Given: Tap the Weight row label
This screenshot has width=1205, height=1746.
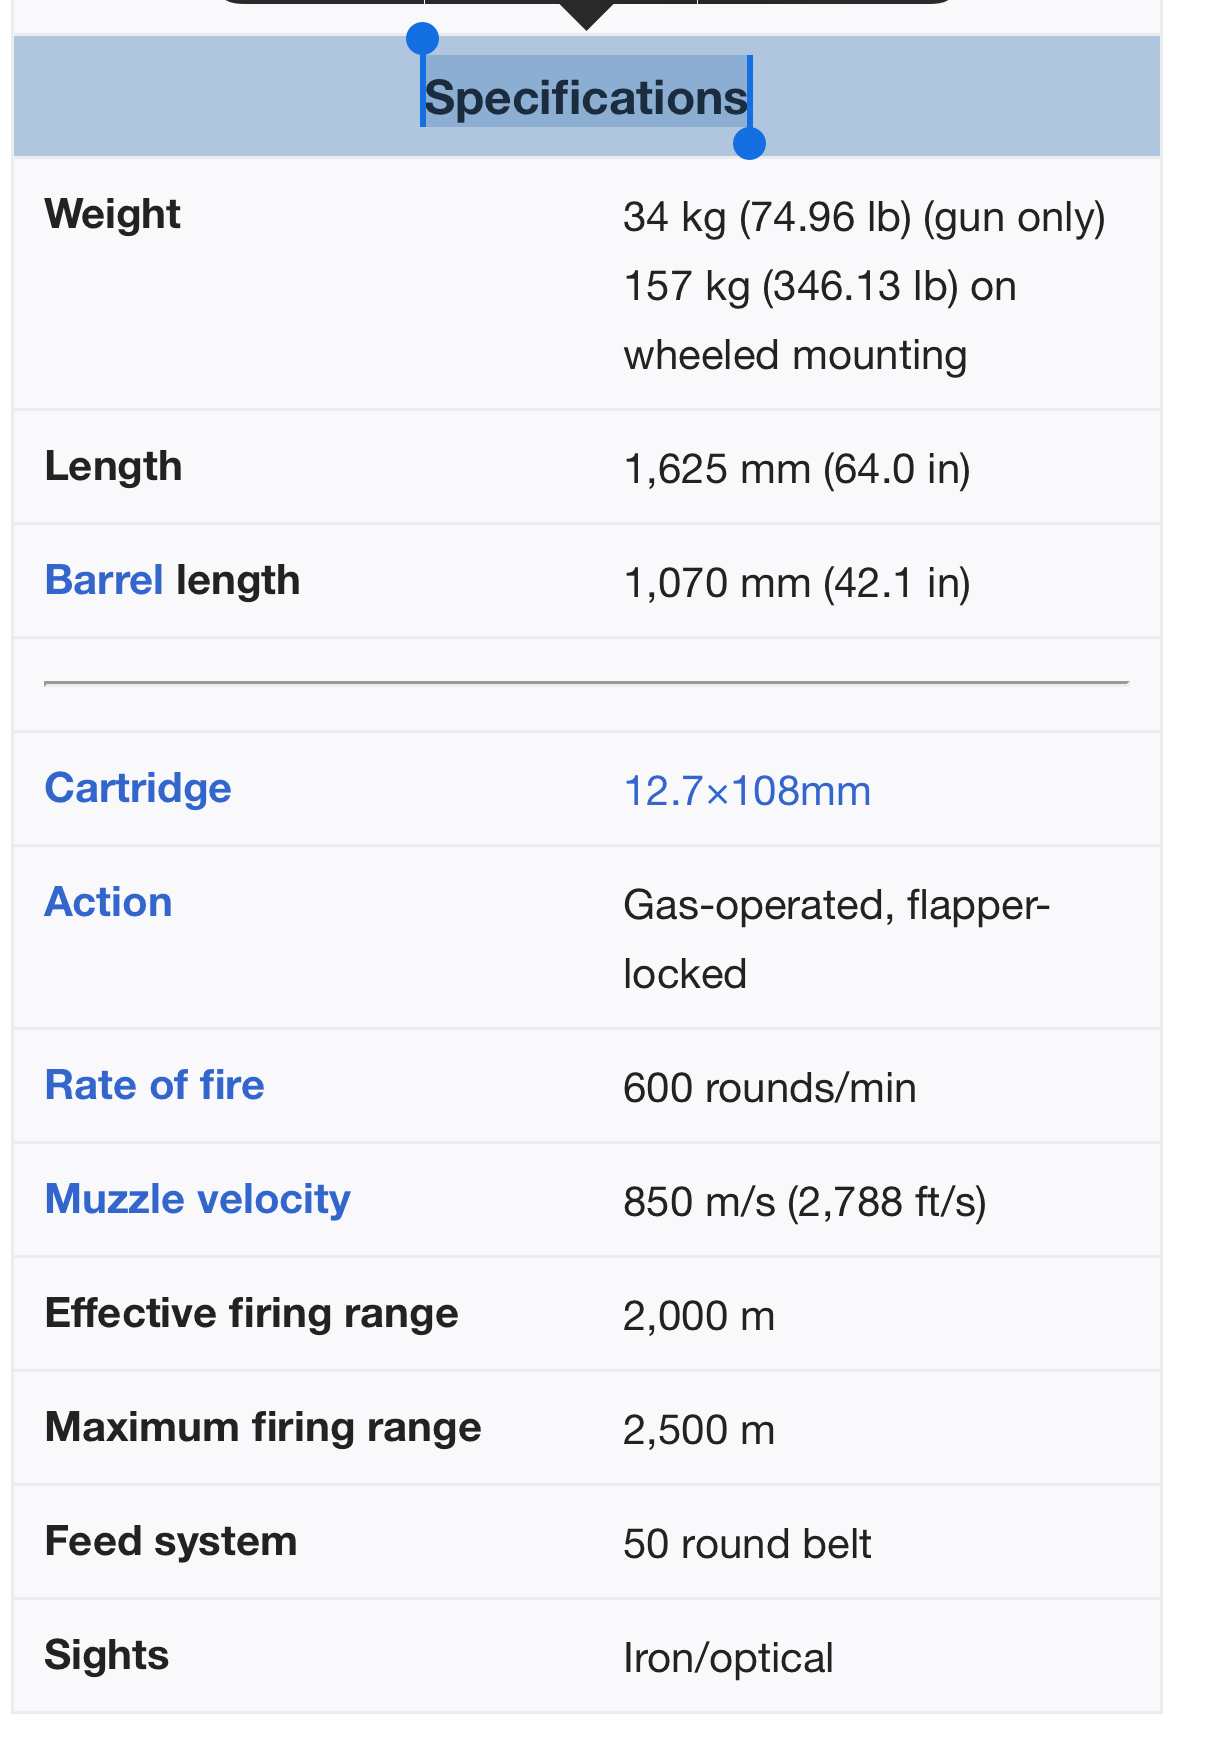Looking at the screenshot, I should pos(113,214).
